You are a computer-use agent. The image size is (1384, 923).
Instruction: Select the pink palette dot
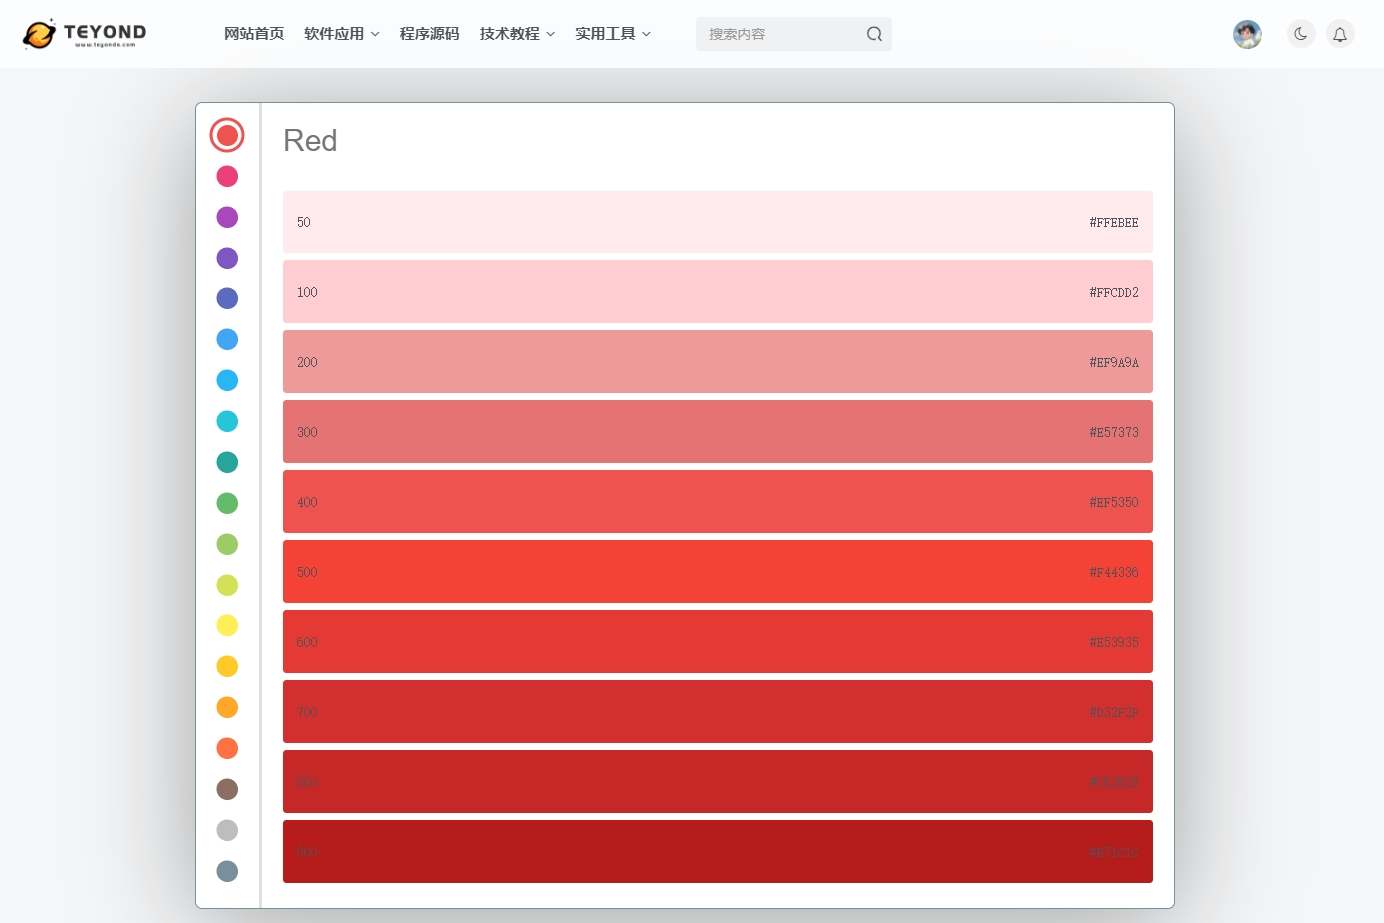click(x=227, y=176)
